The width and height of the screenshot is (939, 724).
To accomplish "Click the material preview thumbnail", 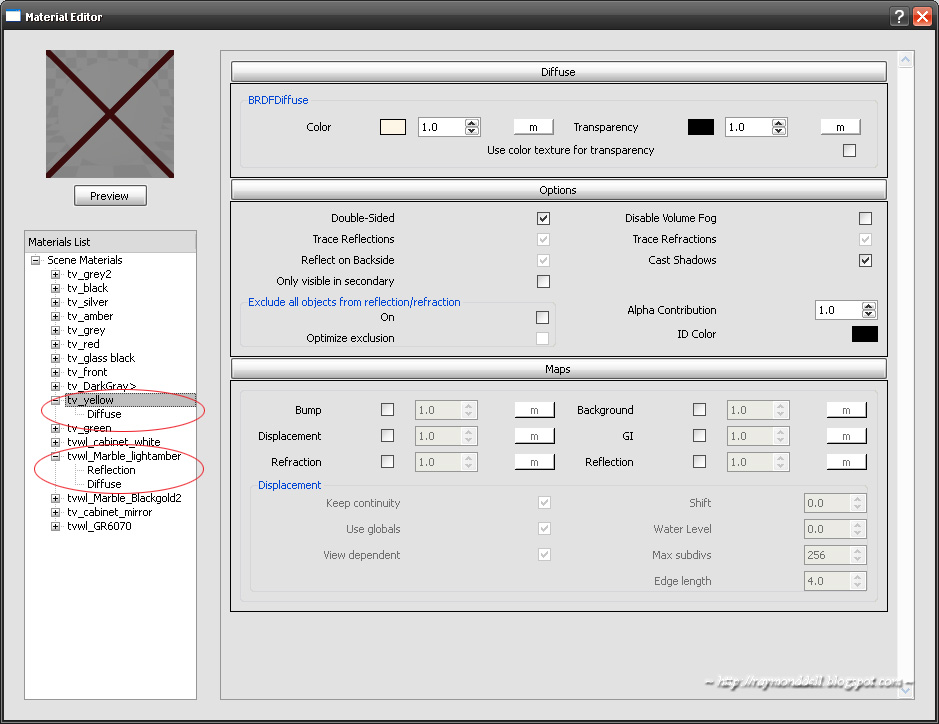I will pos(110,114).
